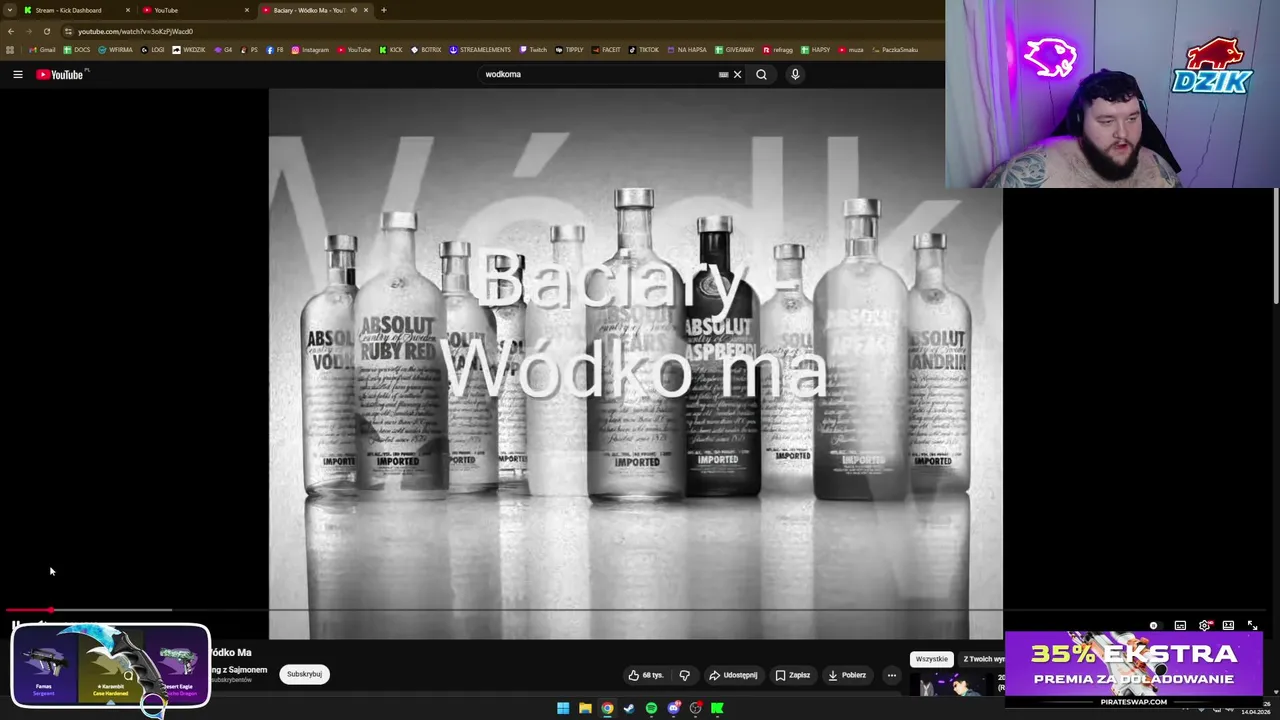The height and width of the screenshot is (720, 1280).
Task: Switch to Stream - Kick Dashboard tab
Action: (x=76, y=10)
